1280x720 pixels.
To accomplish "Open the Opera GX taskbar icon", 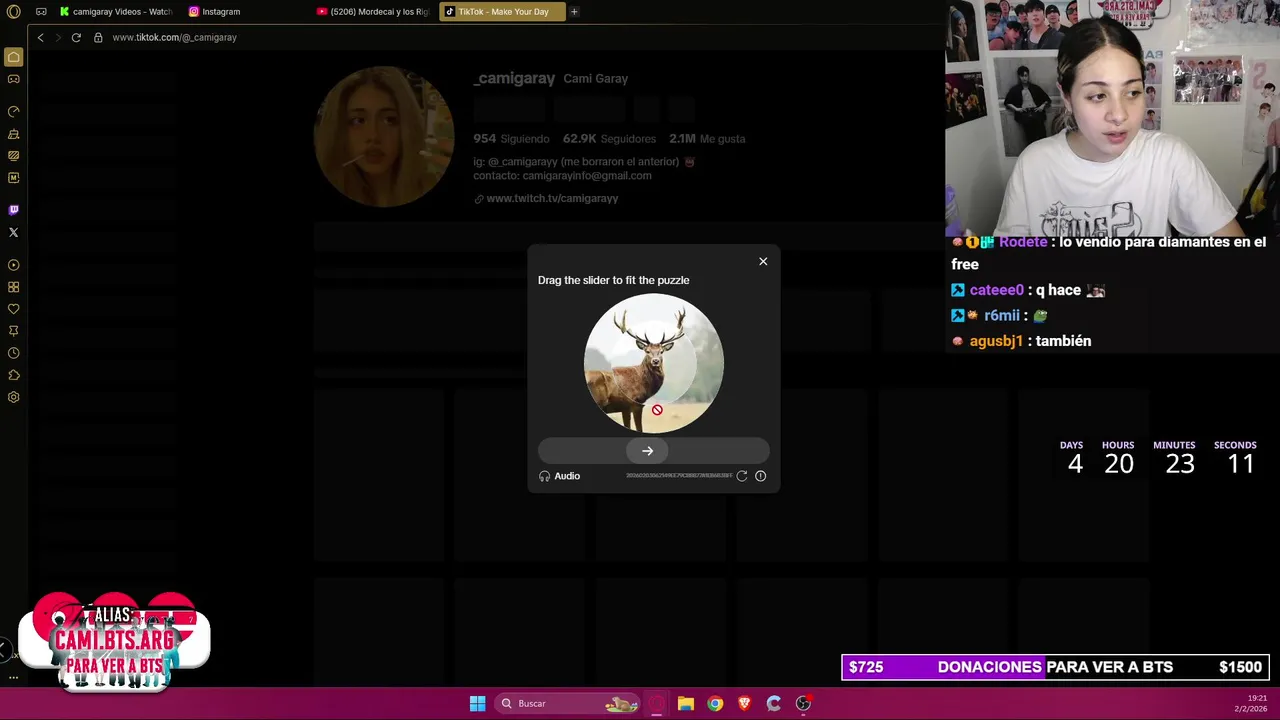I will pos(656,703).
